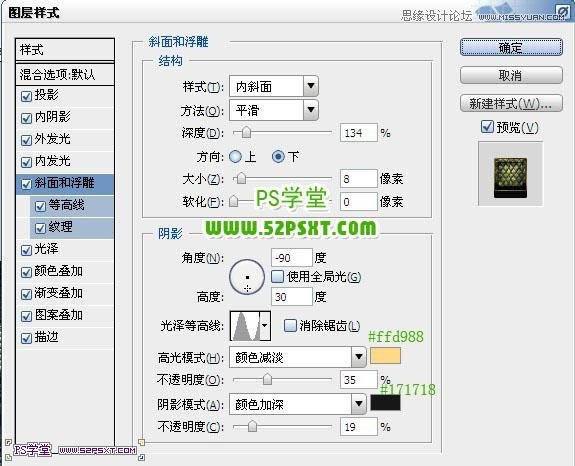Image resolution: width=575 pixels, height=466 pixels.
Task: Click the 软化 slider handle
Action: coord(234,201)
